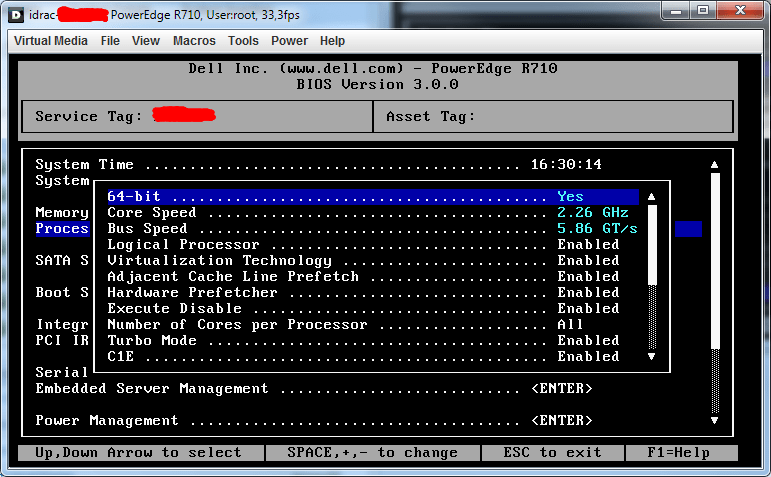Click the System Time row label
Viewport: 771px width, 477px height.
click(84, 165)
